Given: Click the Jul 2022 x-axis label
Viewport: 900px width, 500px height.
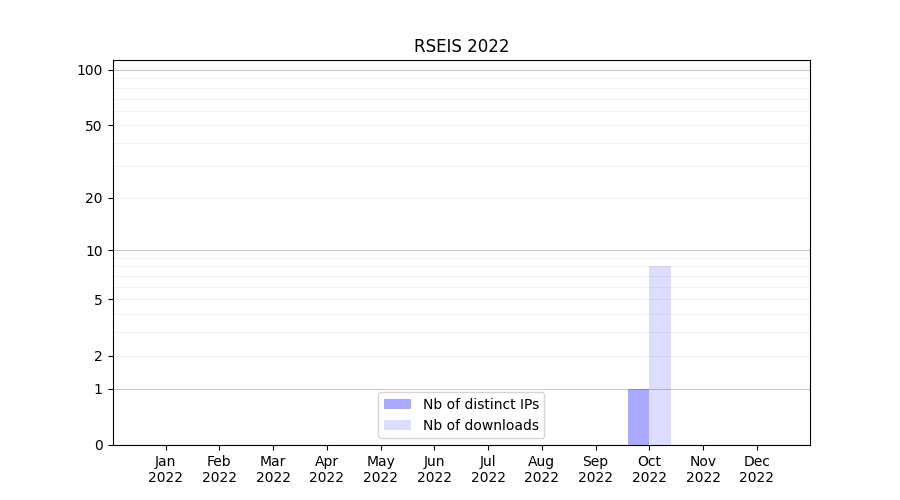Looking at the screenshot, I should point(488,469).
